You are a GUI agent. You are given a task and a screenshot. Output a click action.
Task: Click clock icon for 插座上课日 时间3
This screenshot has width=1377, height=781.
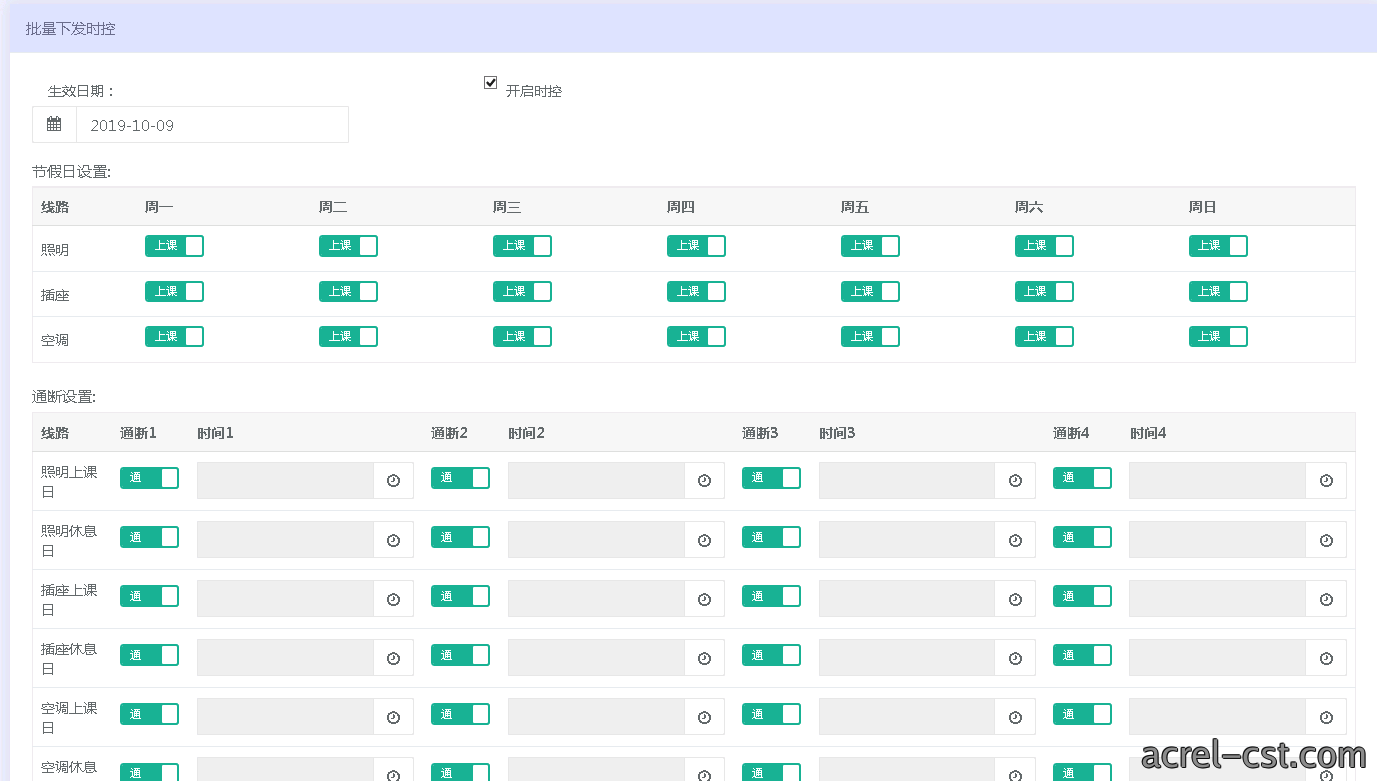tap(1015, 599)
